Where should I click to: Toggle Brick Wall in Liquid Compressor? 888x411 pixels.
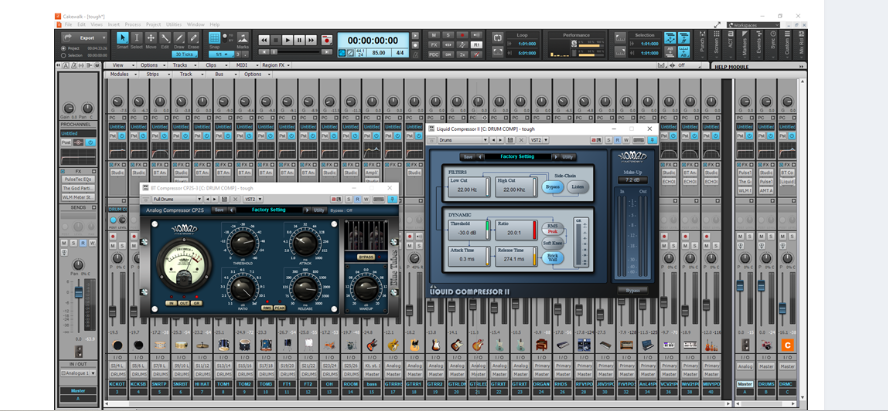point(552,258)
